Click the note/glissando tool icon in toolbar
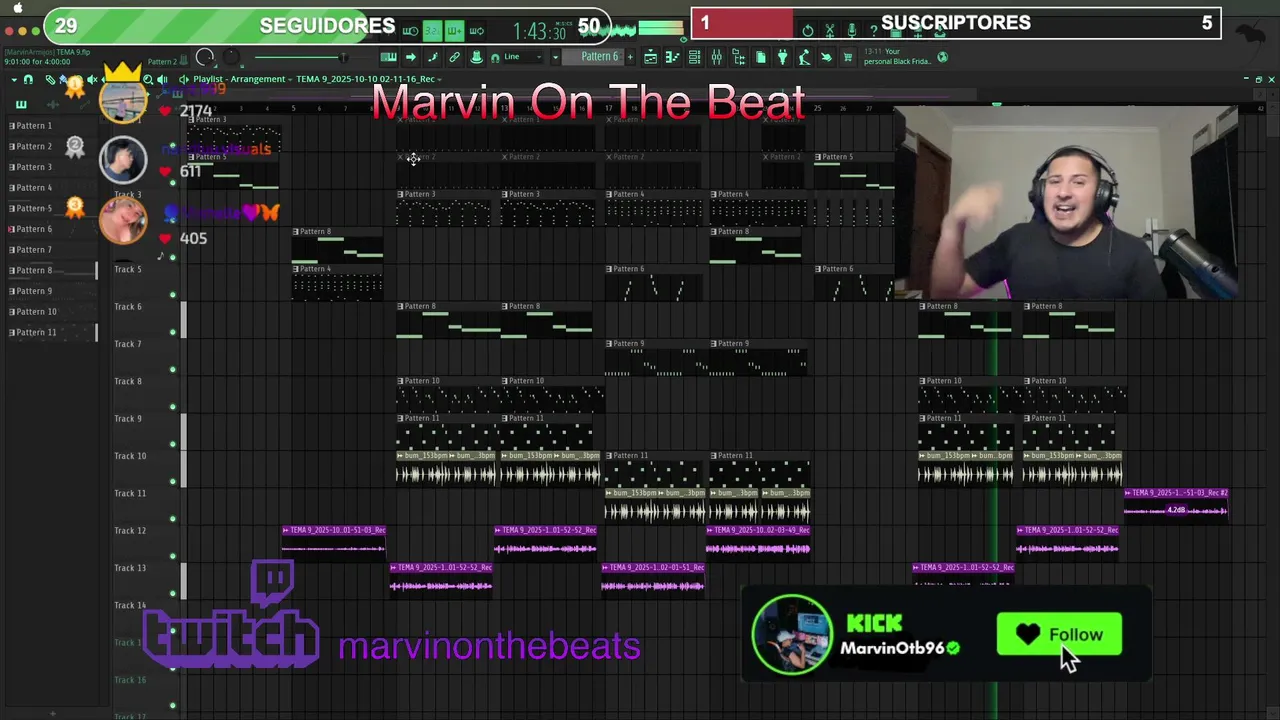1280x720 pixels. 433,57
